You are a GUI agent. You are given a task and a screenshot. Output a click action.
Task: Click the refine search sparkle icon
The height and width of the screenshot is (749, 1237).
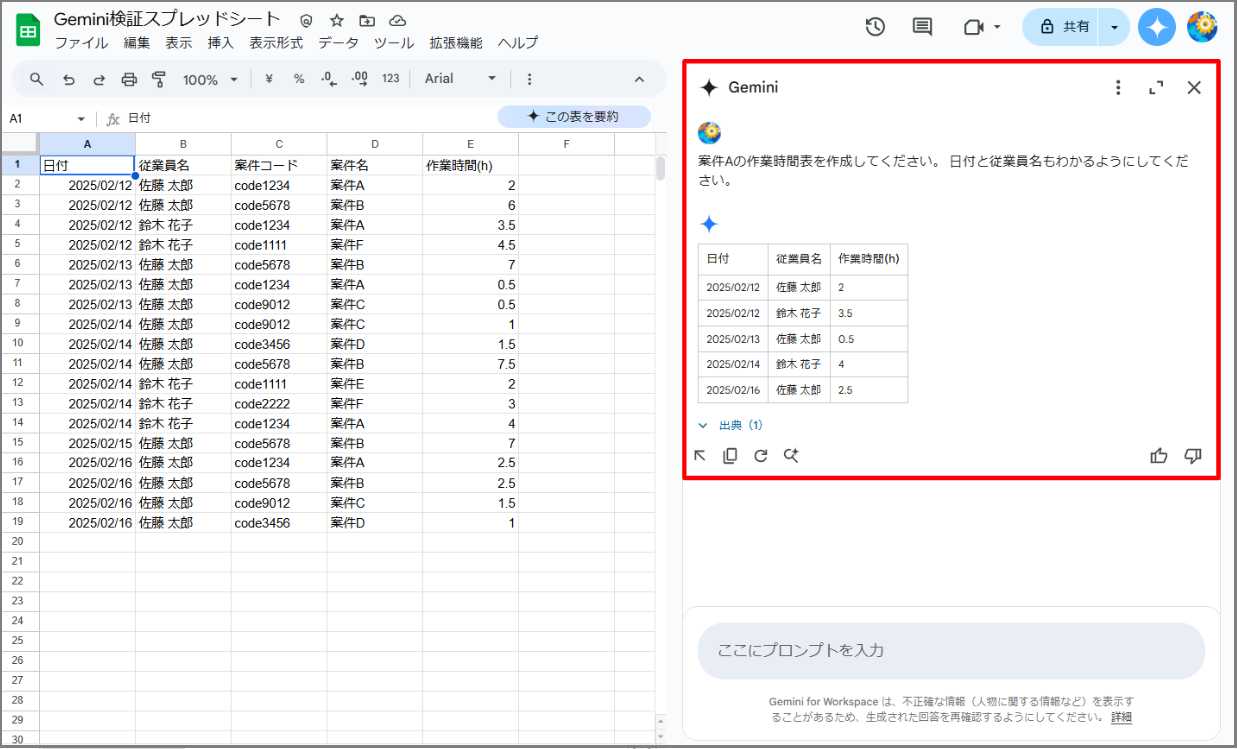coord(791,456)
